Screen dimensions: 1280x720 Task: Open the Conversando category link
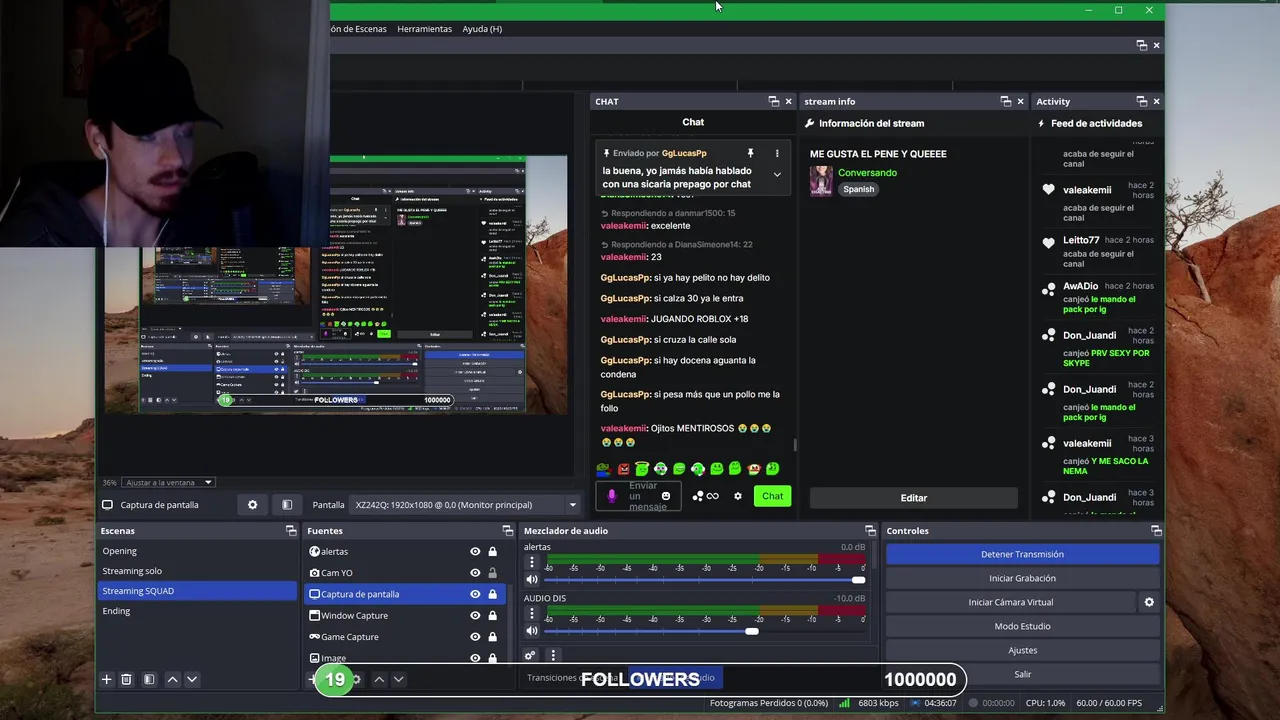click(x=867, y=173)
